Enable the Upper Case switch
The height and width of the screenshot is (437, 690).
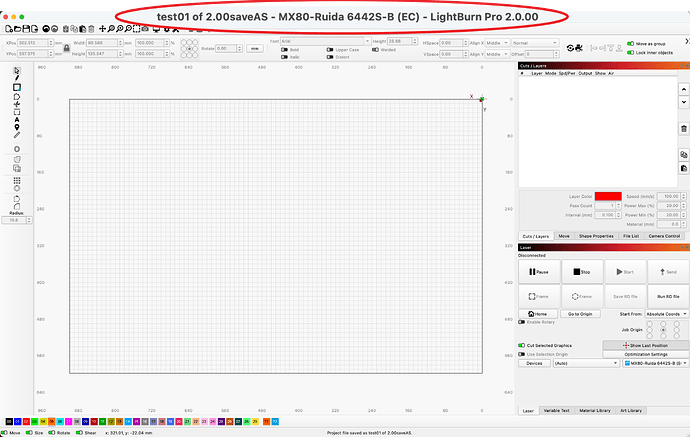330,50
